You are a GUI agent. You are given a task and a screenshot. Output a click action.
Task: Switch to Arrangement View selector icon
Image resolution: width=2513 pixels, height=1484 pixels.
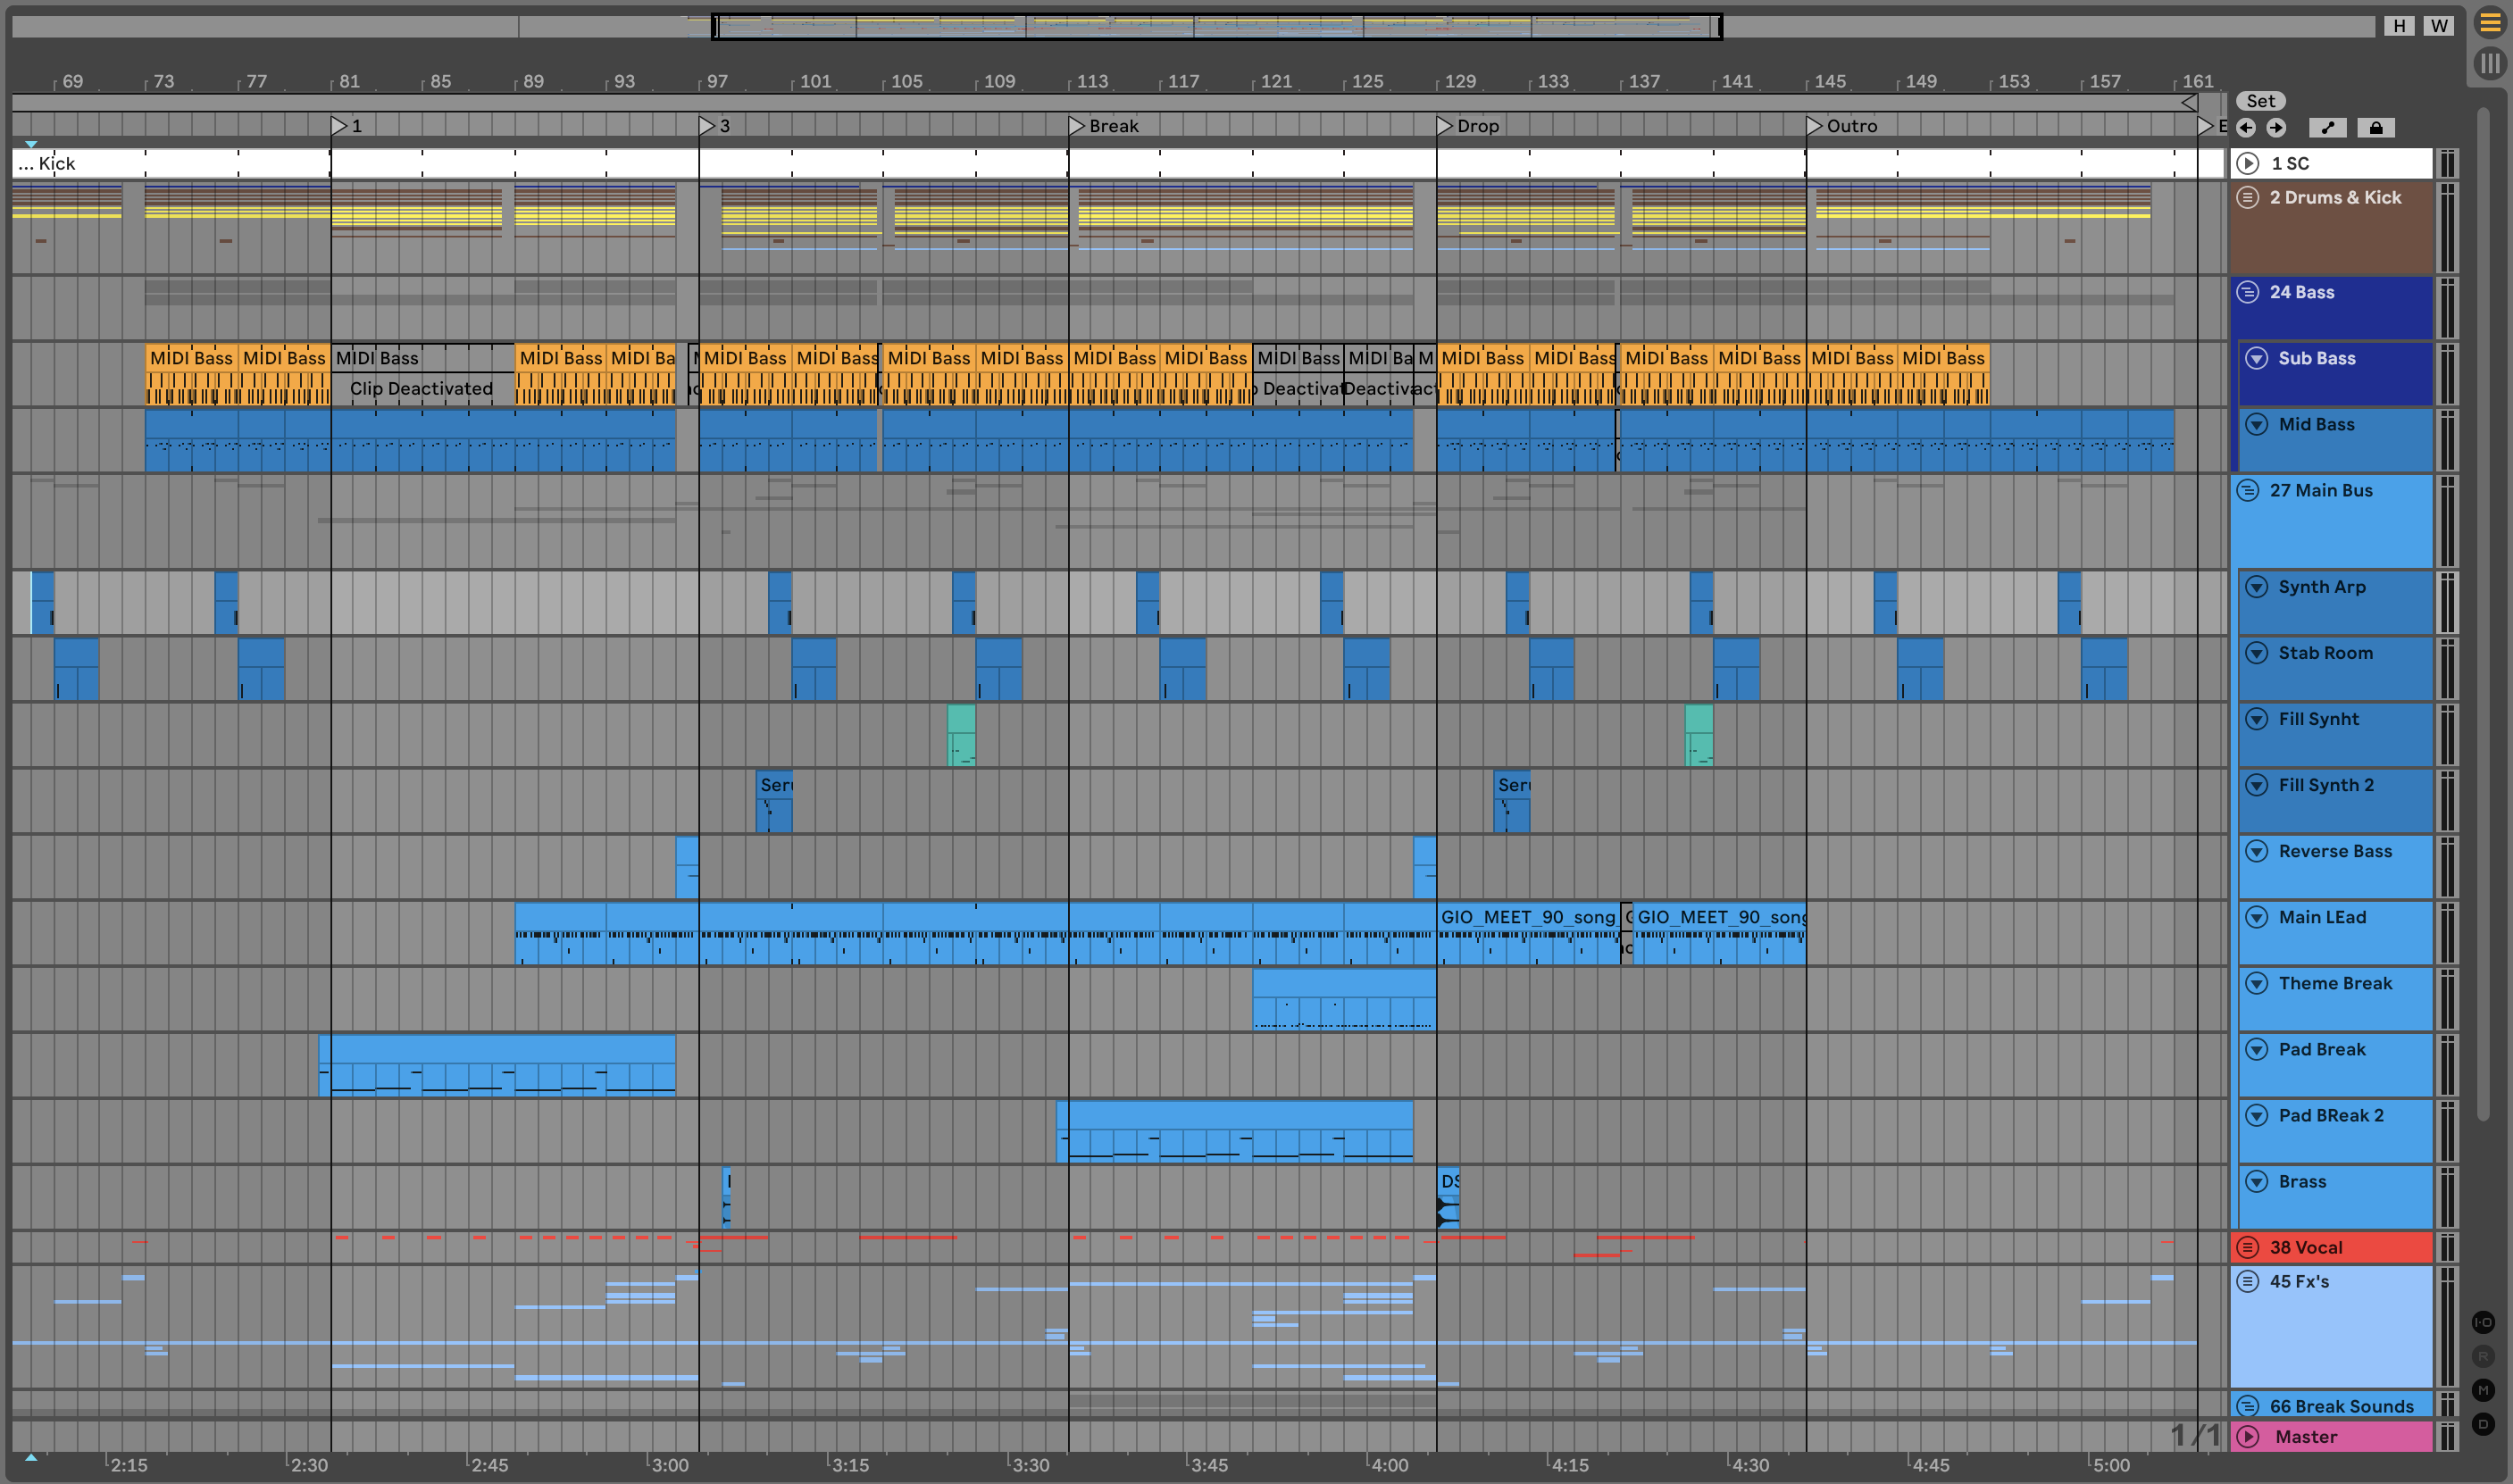(x=2490, y=23)
